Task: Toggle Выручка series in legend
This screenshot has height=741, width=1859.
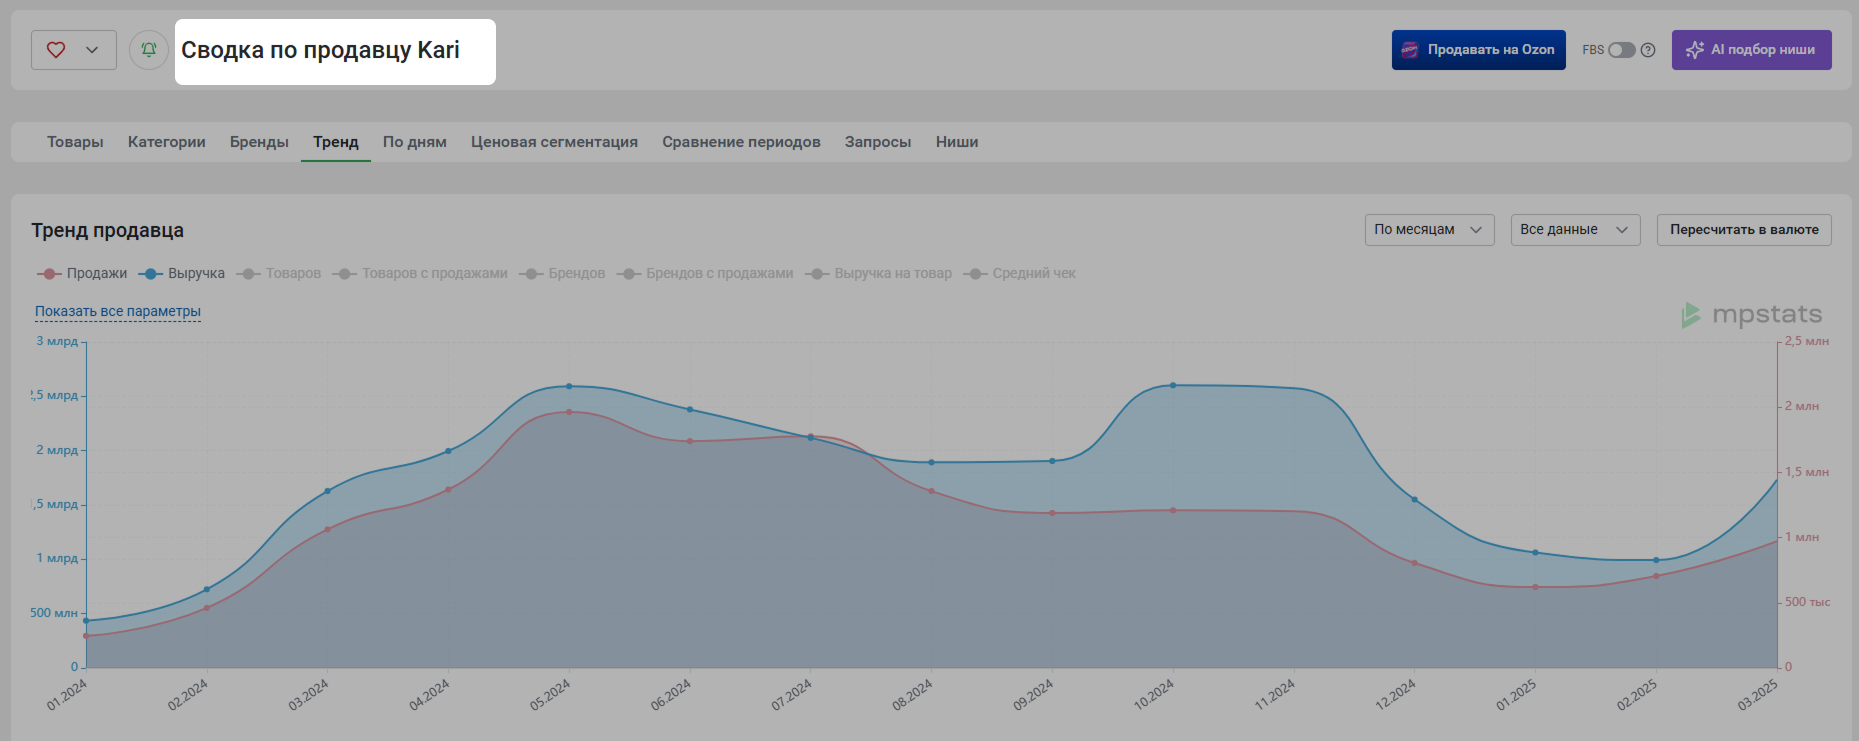Action: tap(182, 274)
